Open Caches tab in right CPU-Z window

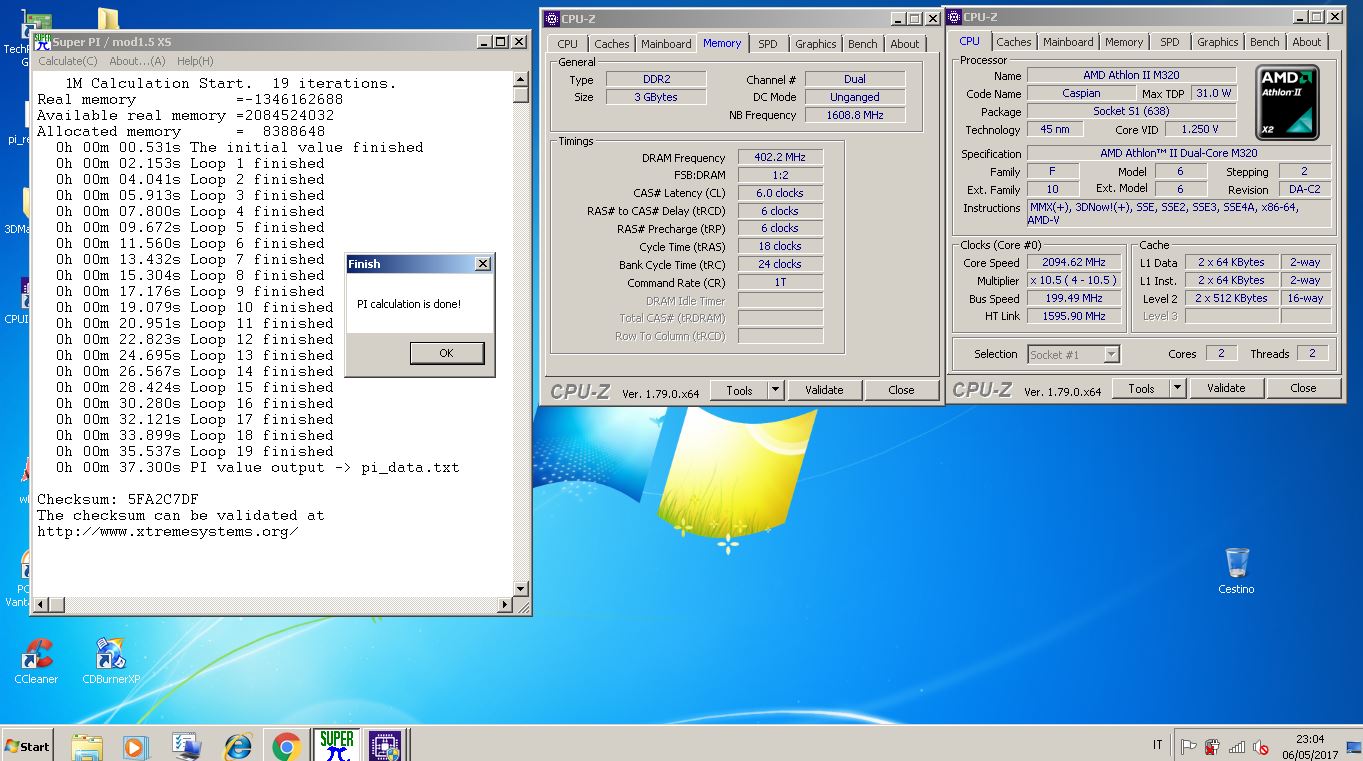tap(1013, 42)
